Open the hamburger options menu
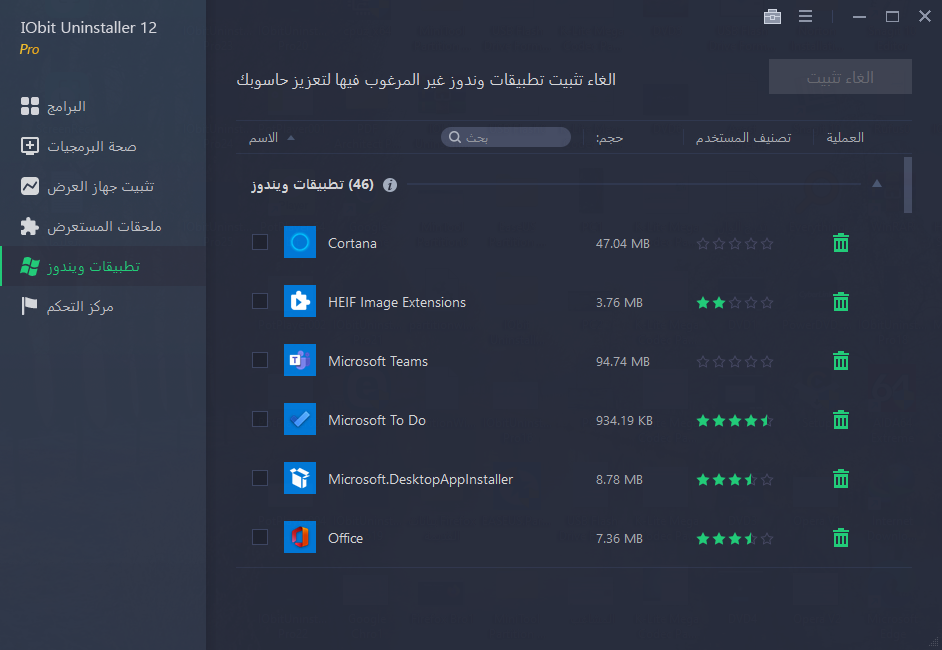Image resolution: width=942 pixels, height=650 pixels. [805, 16]
